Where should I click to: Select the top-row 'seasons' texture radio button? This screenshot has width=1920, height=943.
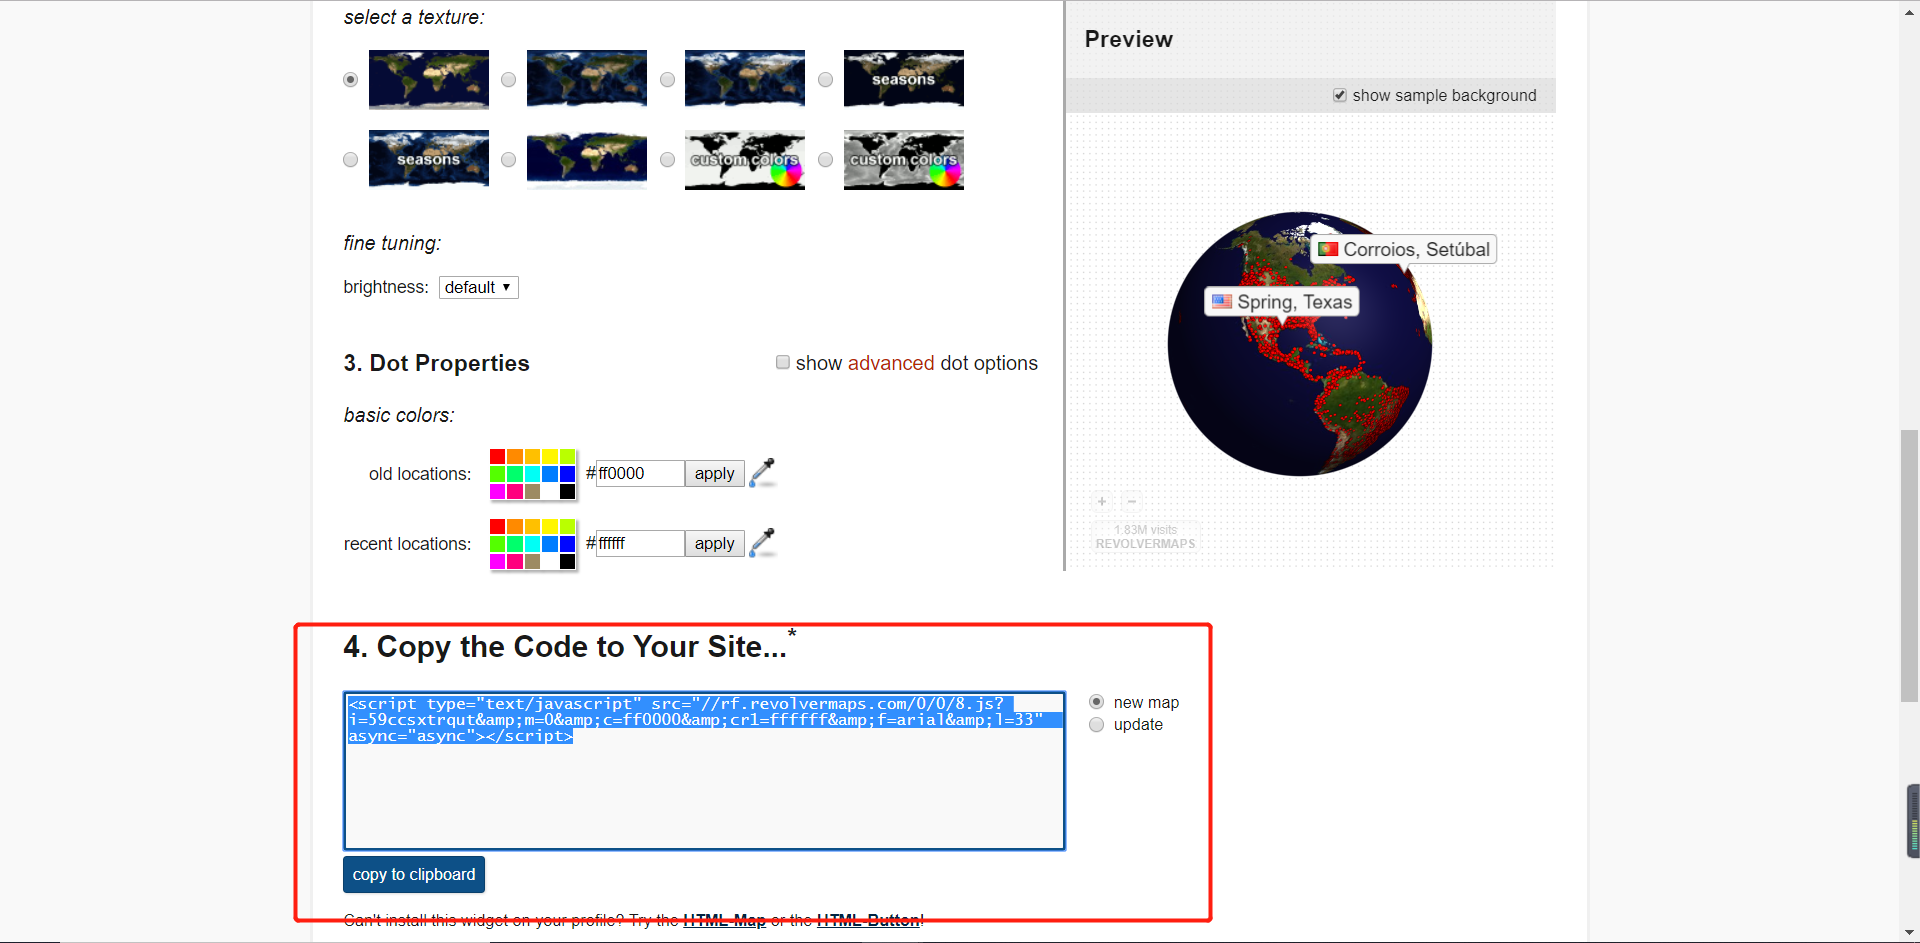point(825,79)
